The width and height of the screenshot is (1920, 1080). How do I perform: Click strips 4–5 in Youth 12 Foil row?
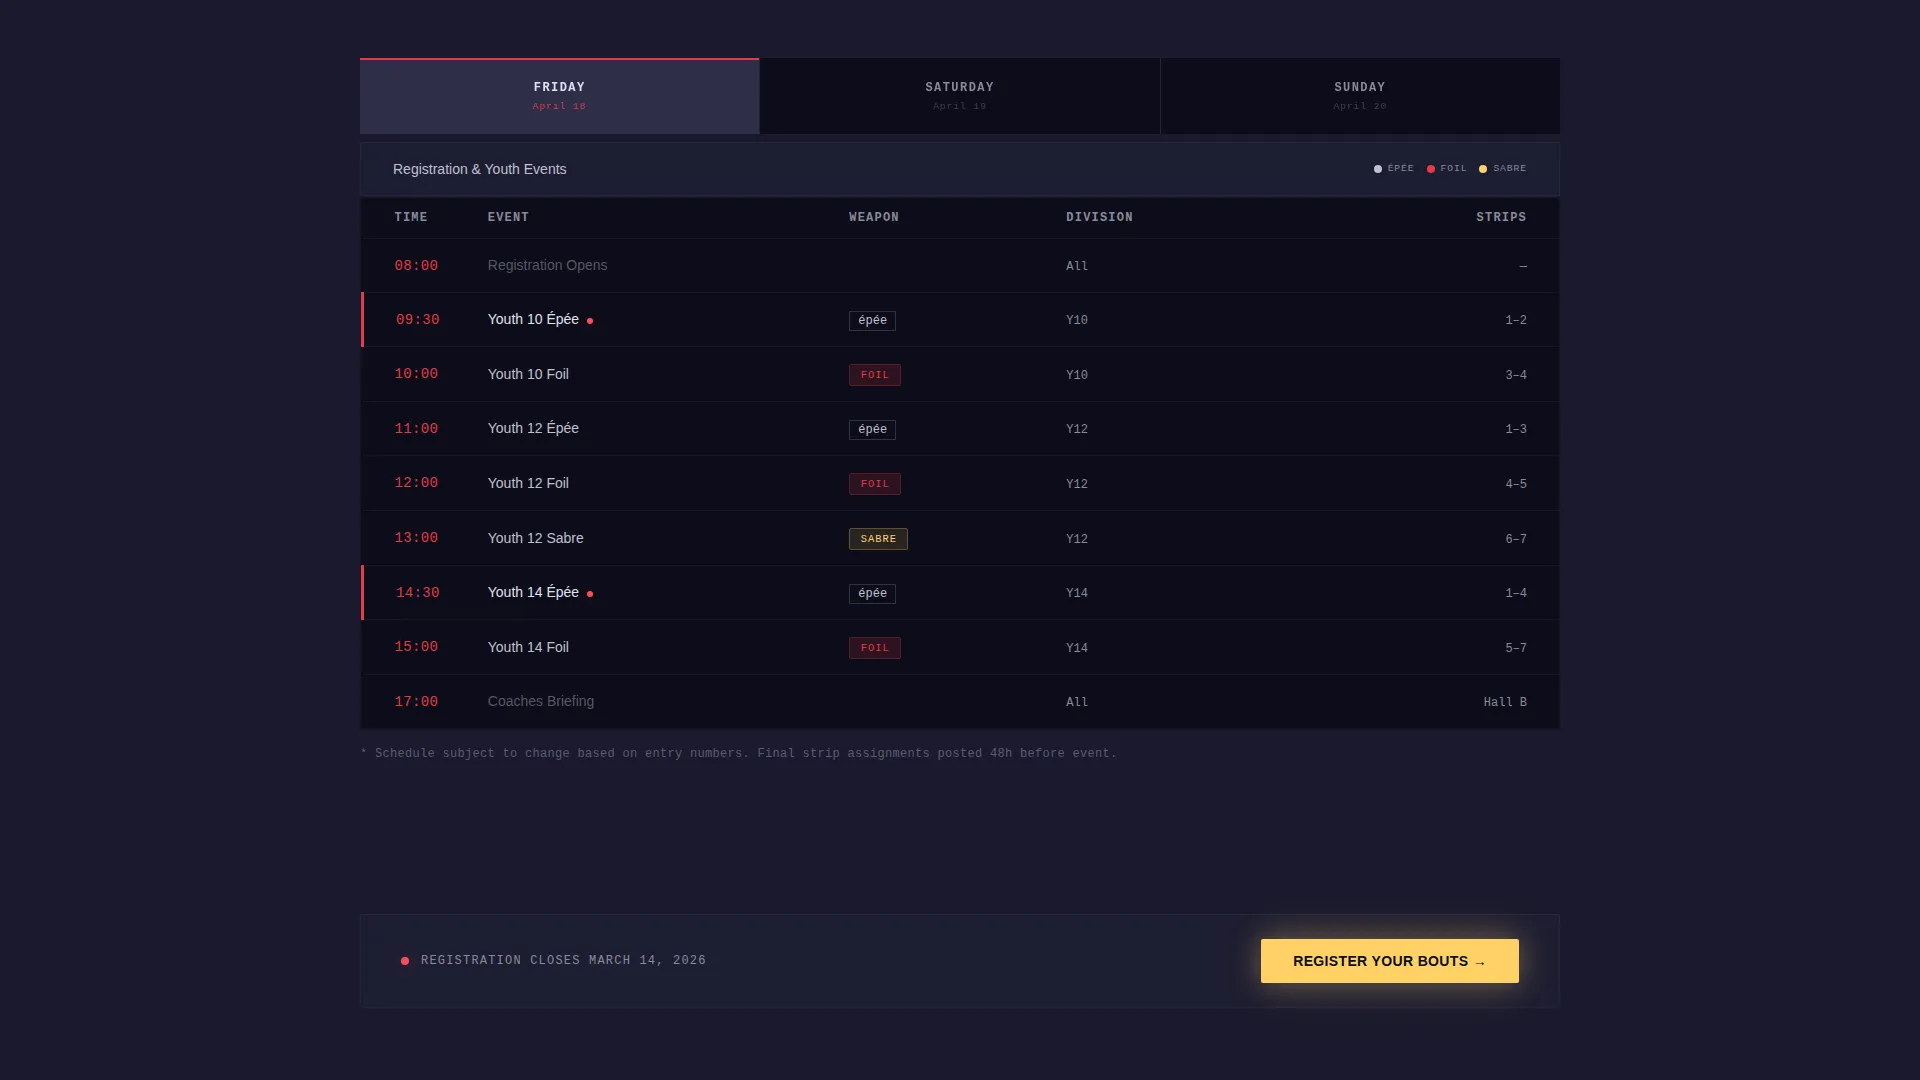tap(1516, 484)
